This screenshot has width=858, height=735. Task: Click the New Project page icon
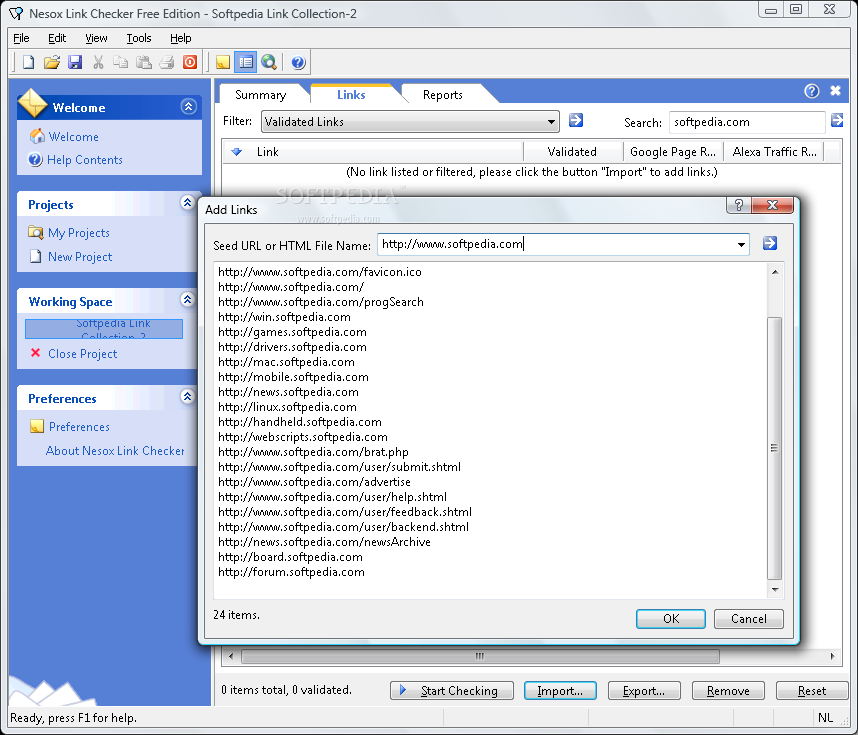click(36, 256)
